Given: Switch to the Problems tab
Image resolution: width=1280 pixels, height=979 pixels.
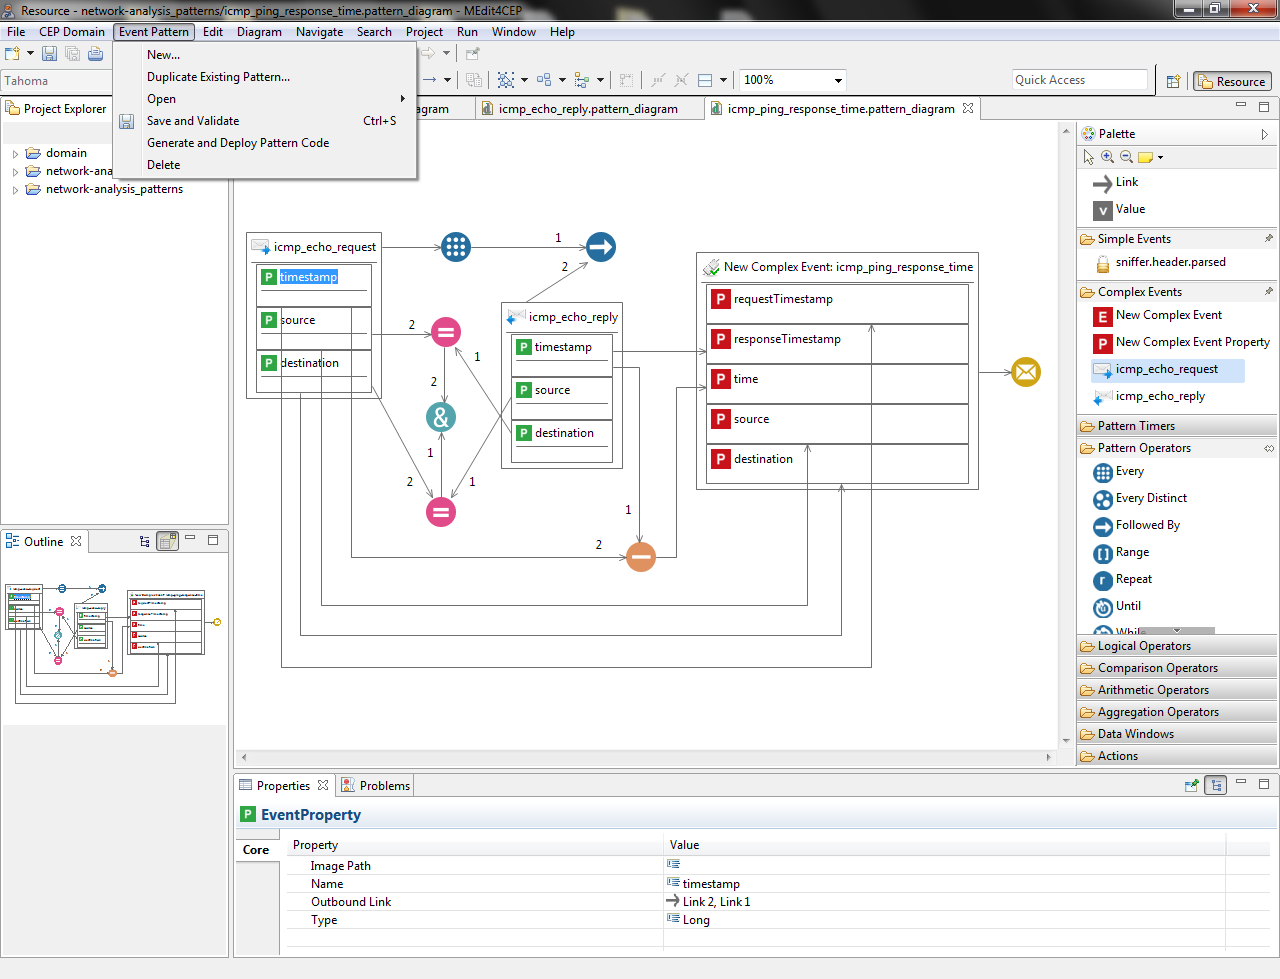Looking at the screenshot, I should point(376,786).
